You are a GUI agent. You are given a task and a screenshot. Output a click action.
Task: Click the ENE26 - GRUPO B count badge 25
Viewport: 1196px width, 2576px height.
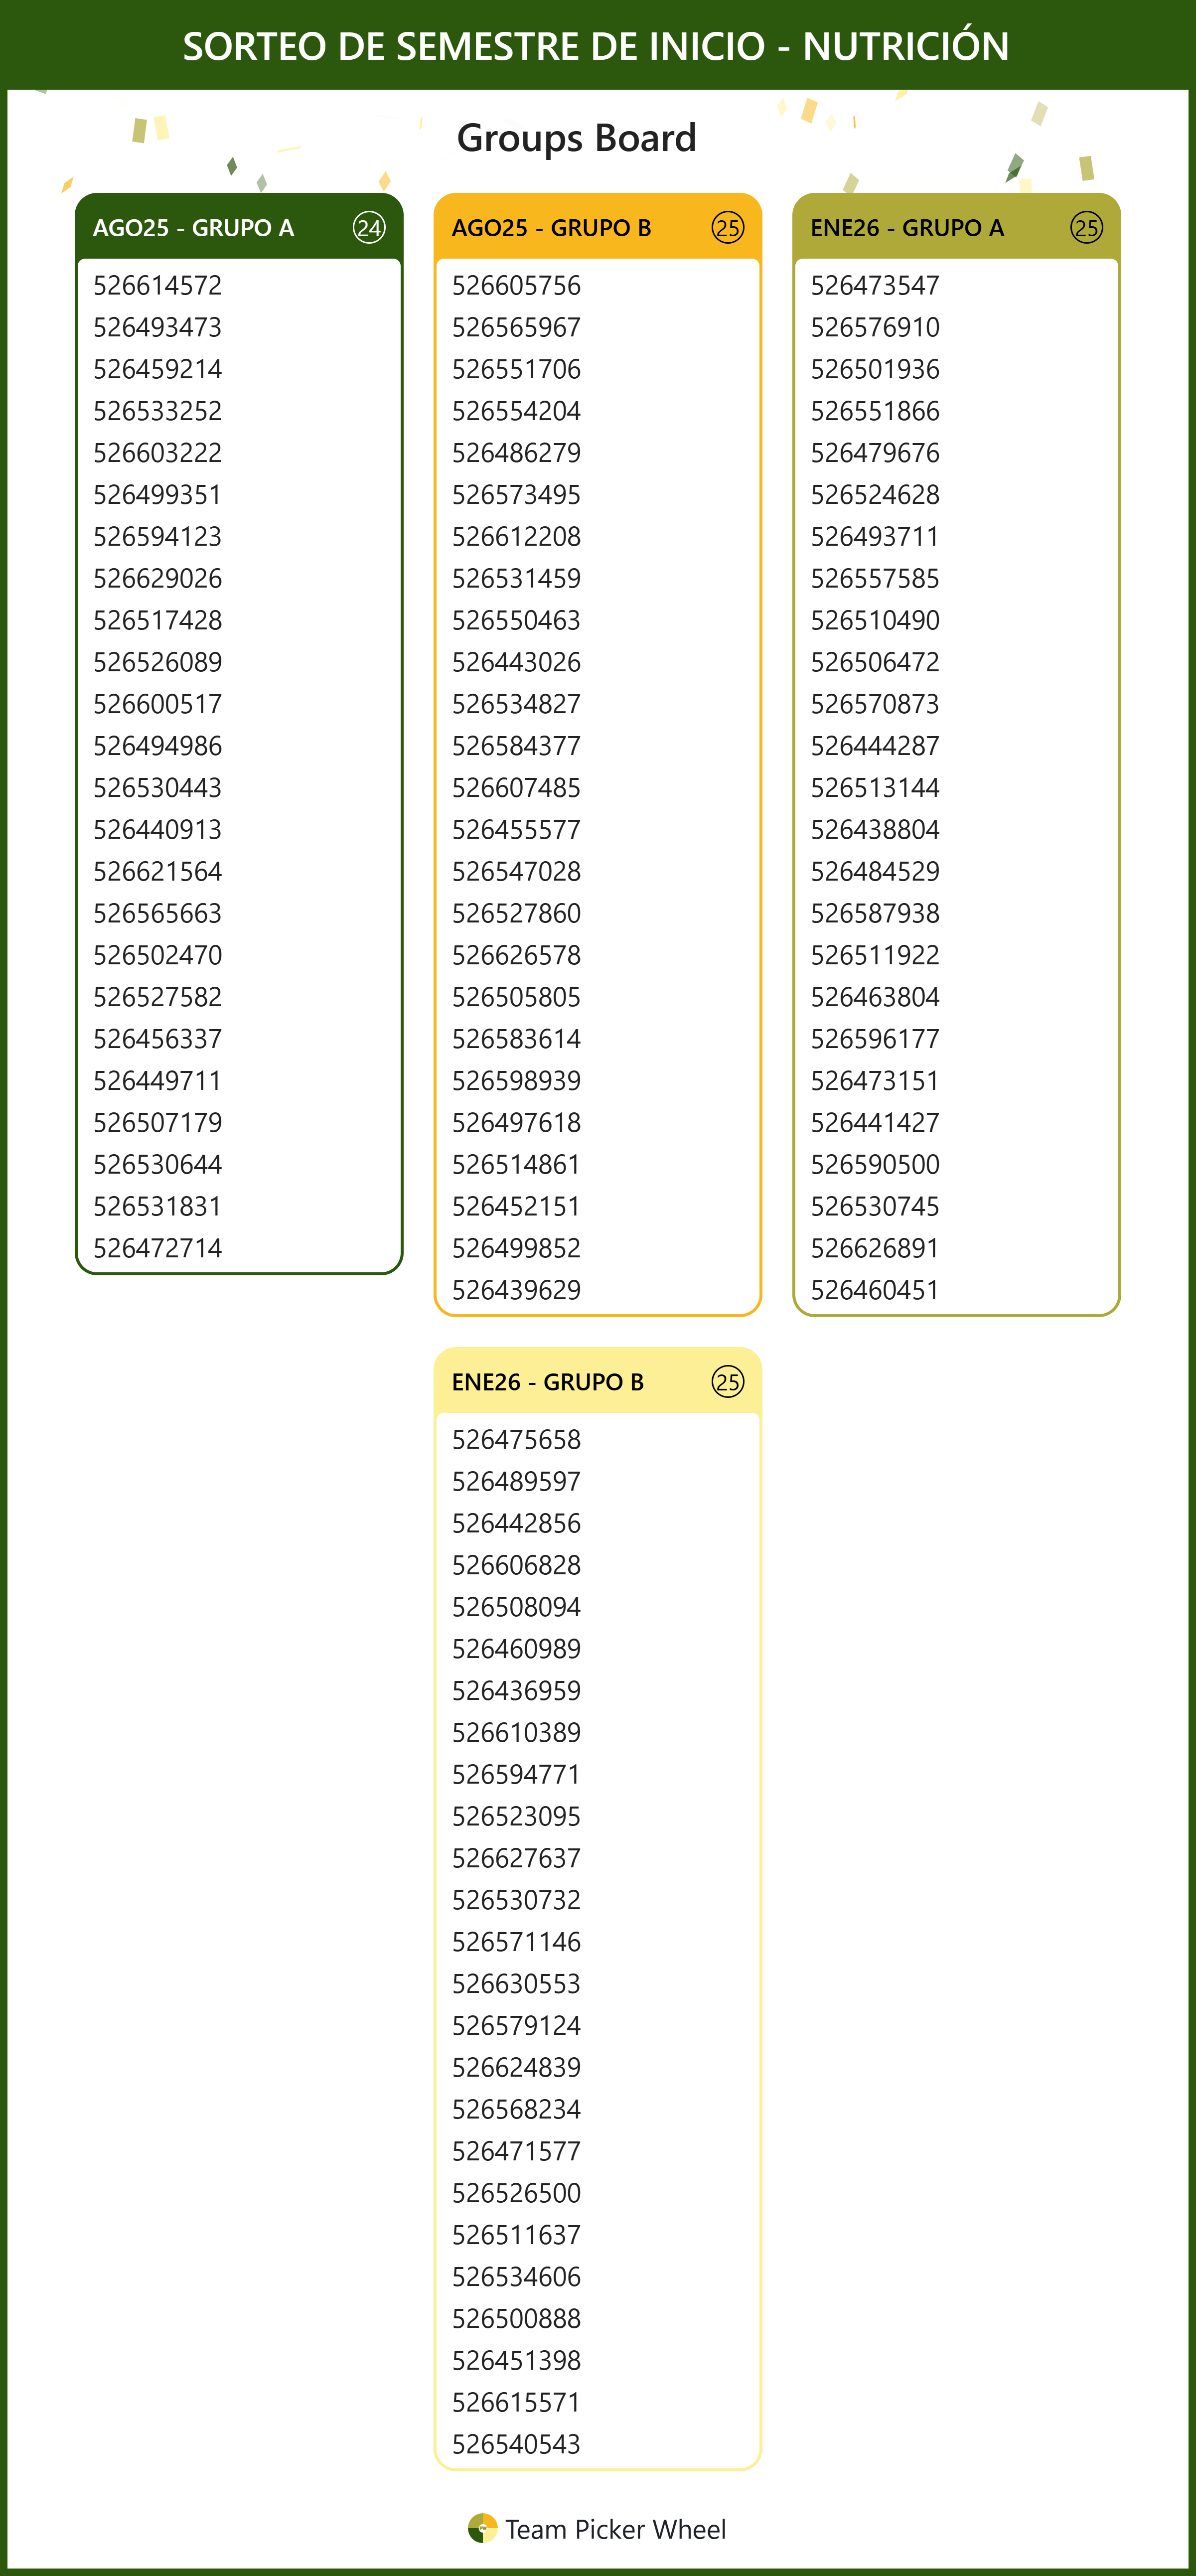click(x=728, y=1382)
